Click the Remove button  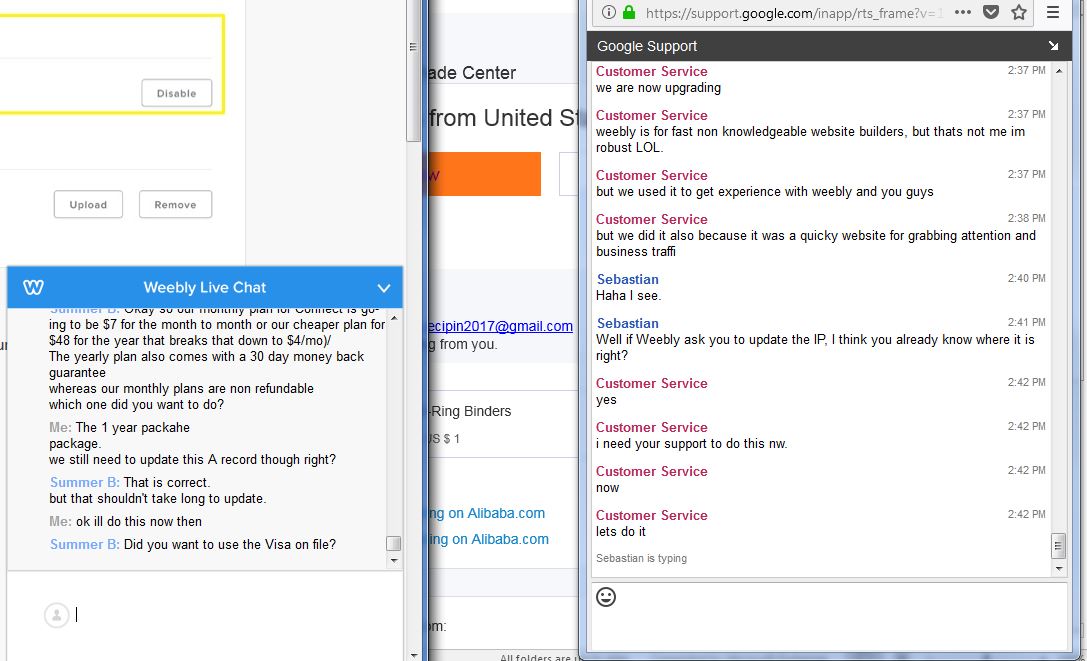click(x=175, y=205)
